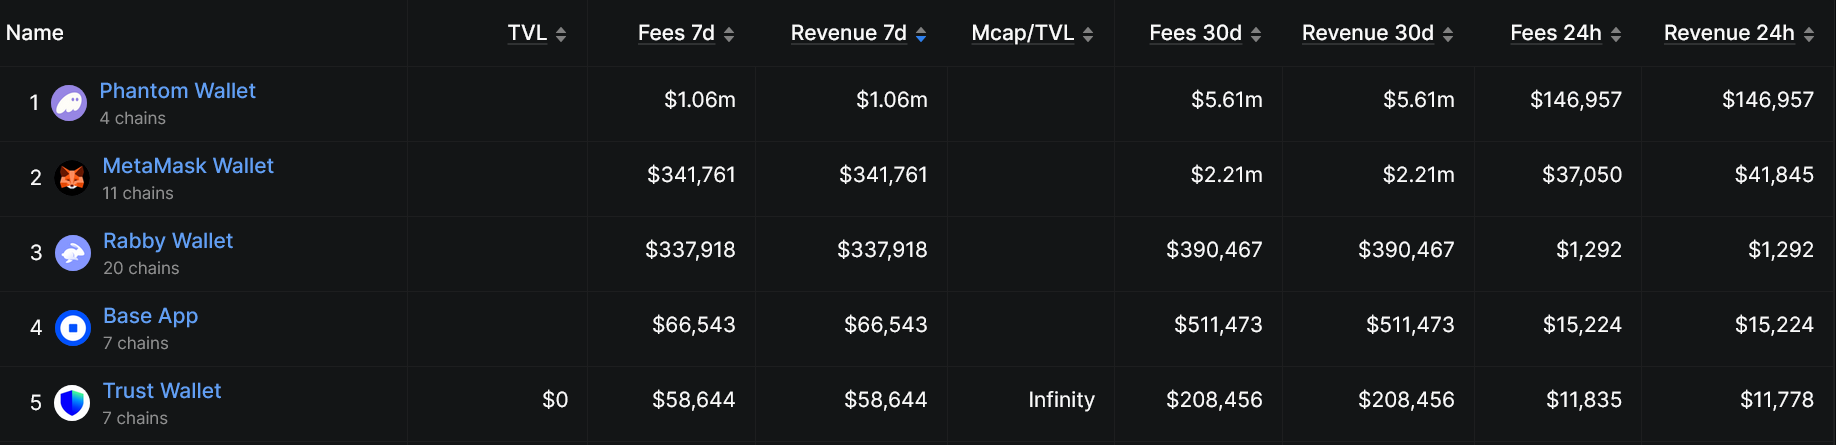The image size is (1836, 445).
Task: Sort by Fees 24h column header
Action: click(x=1556, y=33)
